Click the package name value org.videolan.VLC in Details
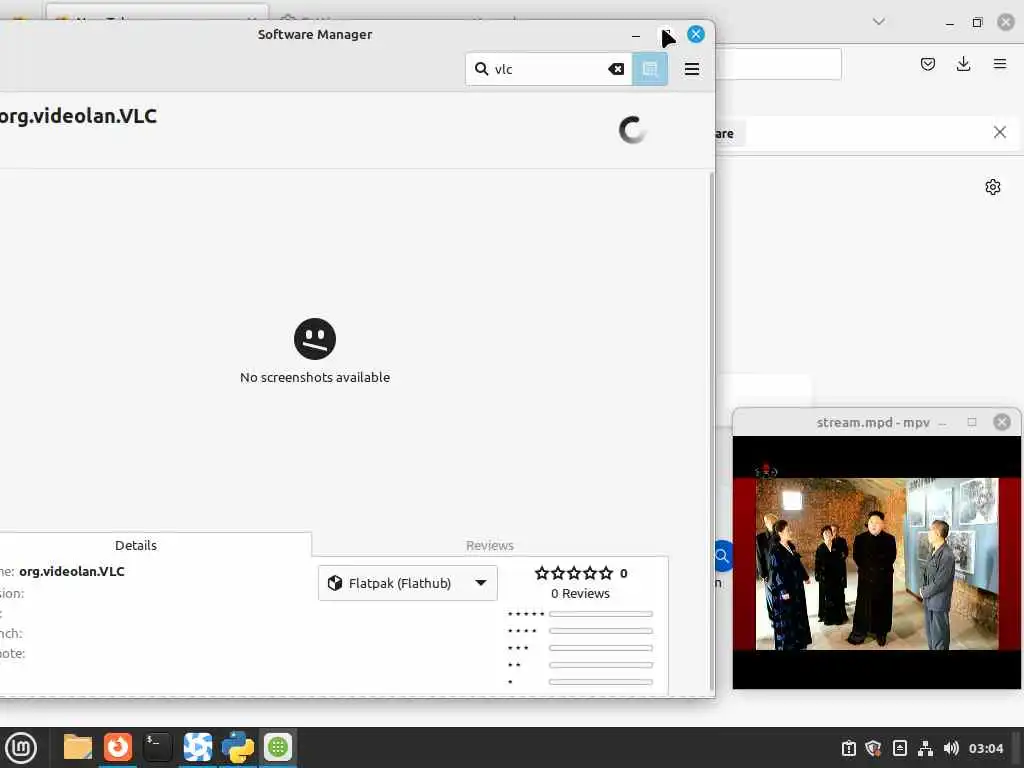The image size is (1024, 768). click(x=72, y=571)
